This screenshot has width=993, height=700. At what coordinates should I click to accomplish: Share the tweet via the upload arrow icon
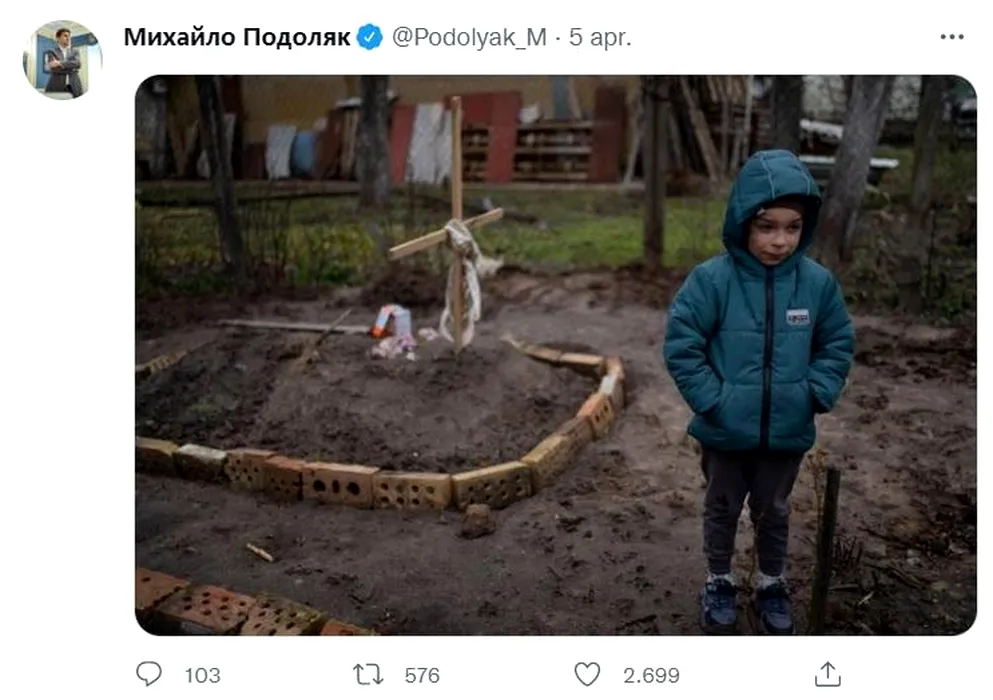827,674
